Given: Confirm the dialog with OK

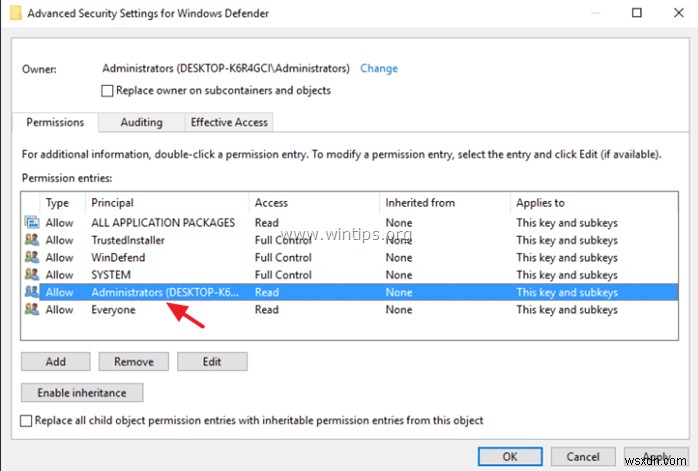Looking at the screenshot, I should tap(509, 457).
